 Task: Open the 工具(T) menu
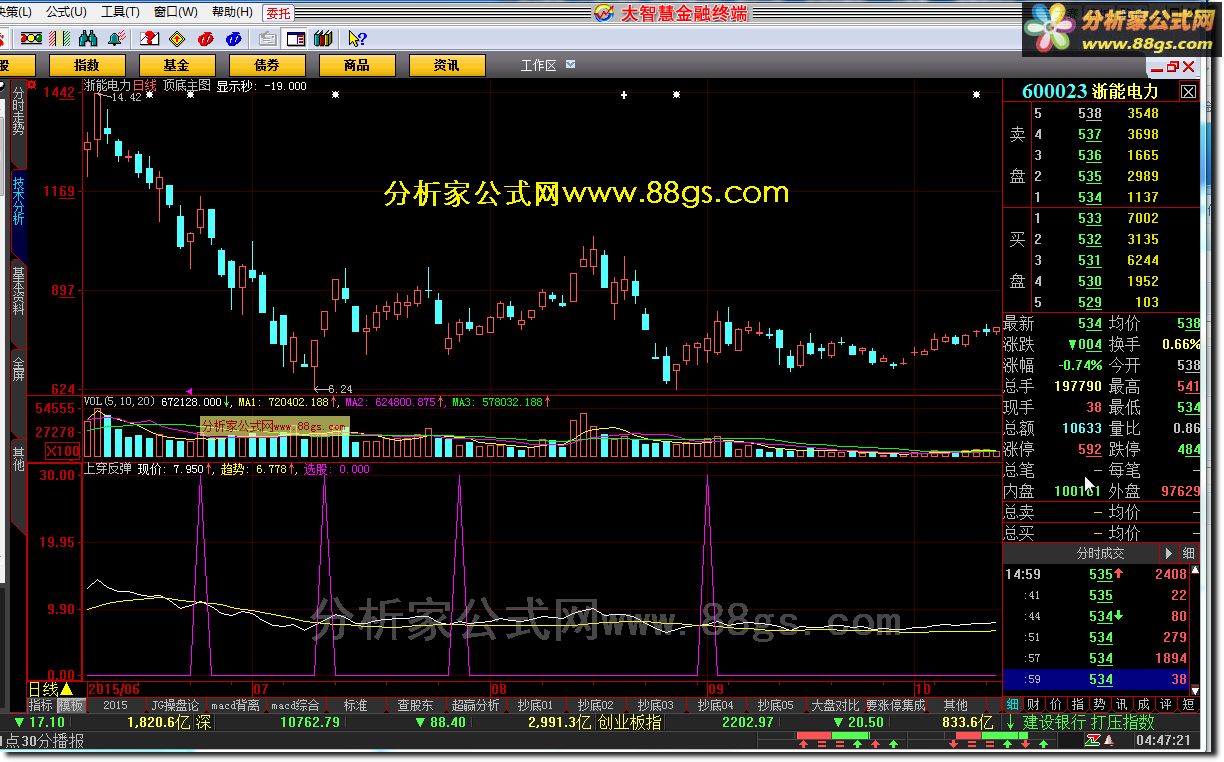coord(120,12)
